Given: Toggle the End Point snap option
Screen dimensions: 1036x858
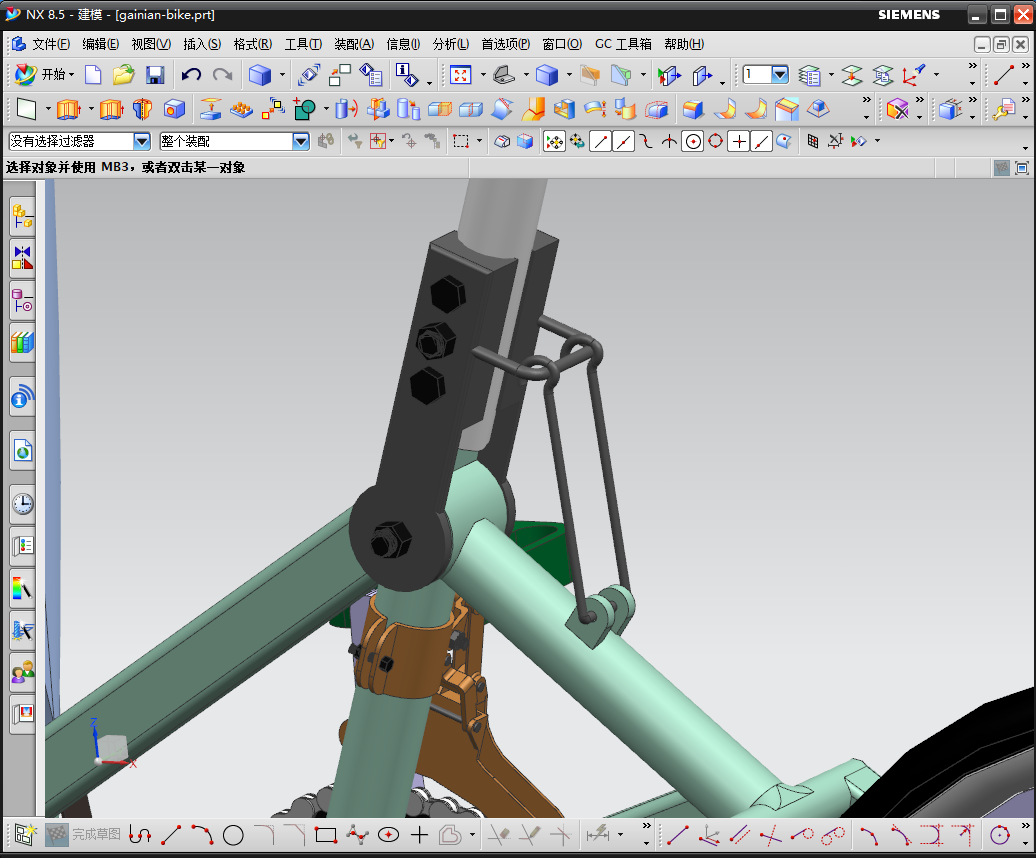Looking at the screenshot, I should click(x=601, y=141).
